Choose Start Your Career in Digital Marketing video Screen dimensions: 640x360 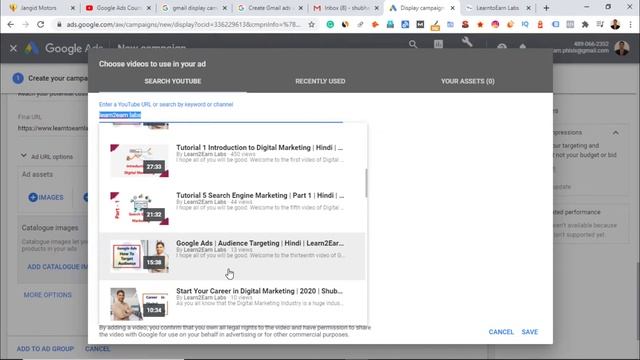coord(232,304)
